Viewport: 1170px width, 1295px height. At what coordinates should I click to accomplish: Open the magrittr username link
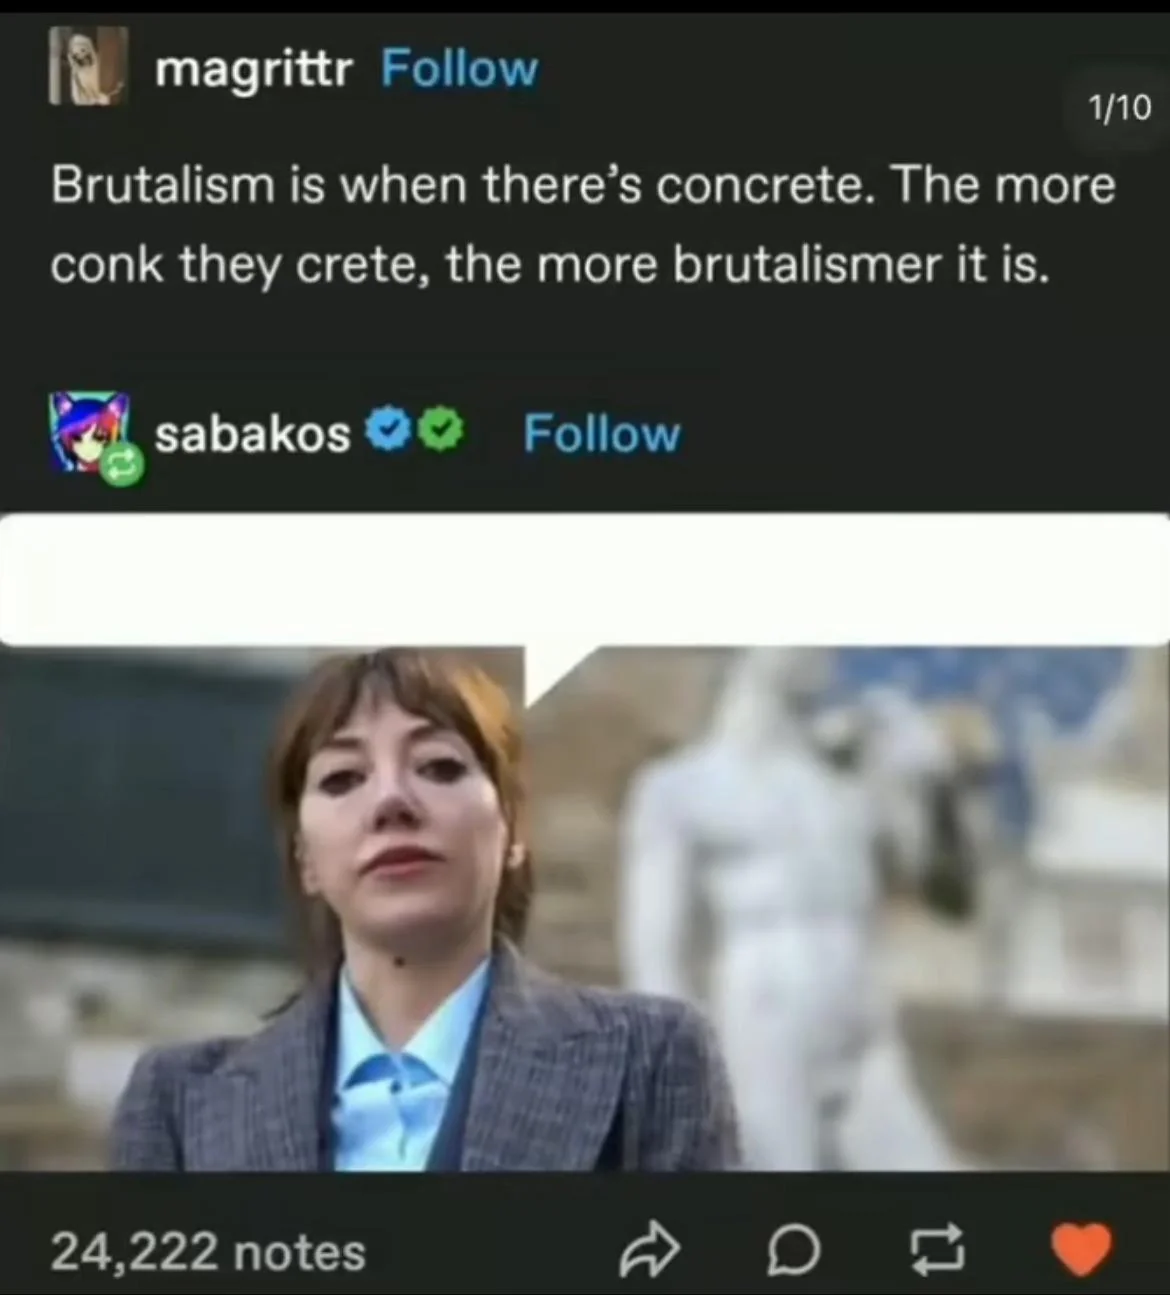tap(253, 68)
